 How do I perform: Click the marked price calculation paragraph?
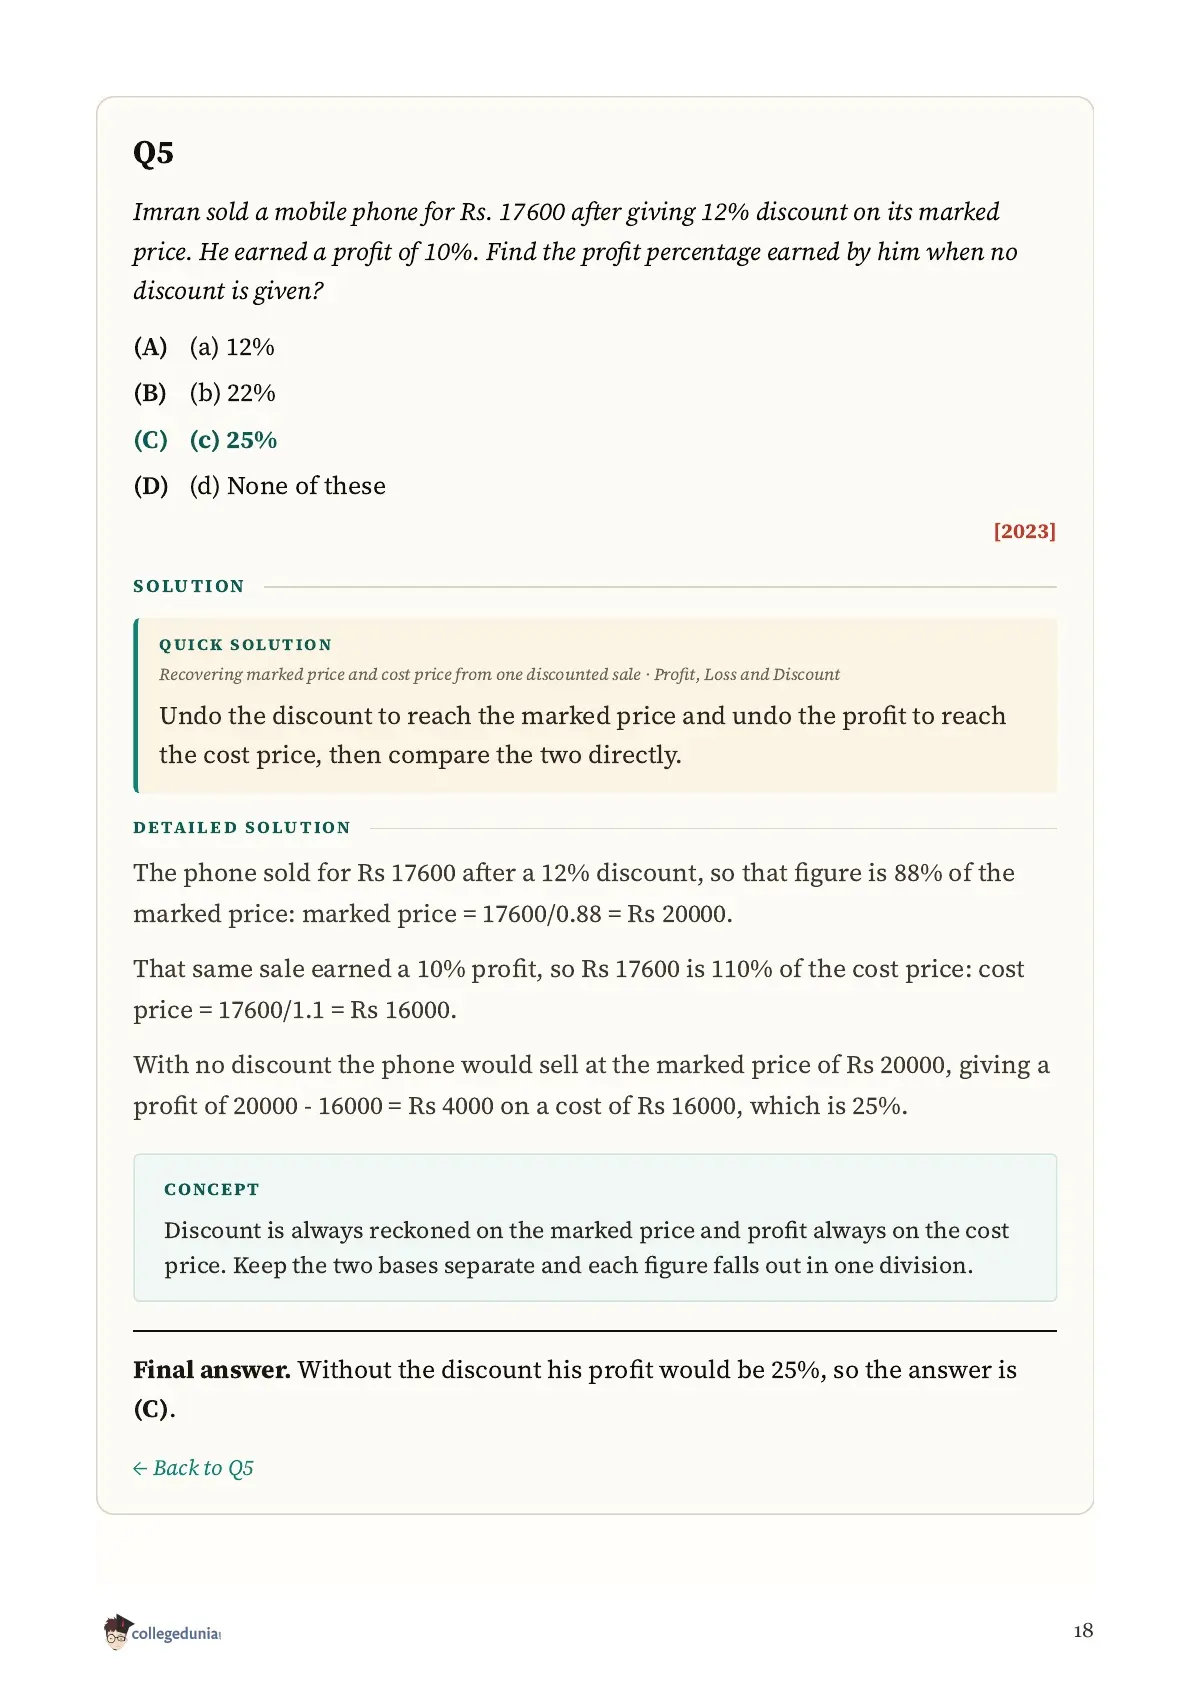coord(574,893)
